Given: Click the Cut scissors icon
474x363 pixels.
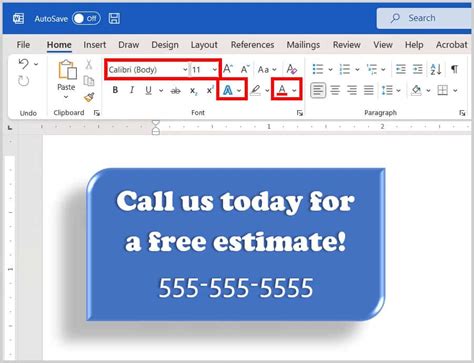Looking at the screenshot, I should pos(89,64).
